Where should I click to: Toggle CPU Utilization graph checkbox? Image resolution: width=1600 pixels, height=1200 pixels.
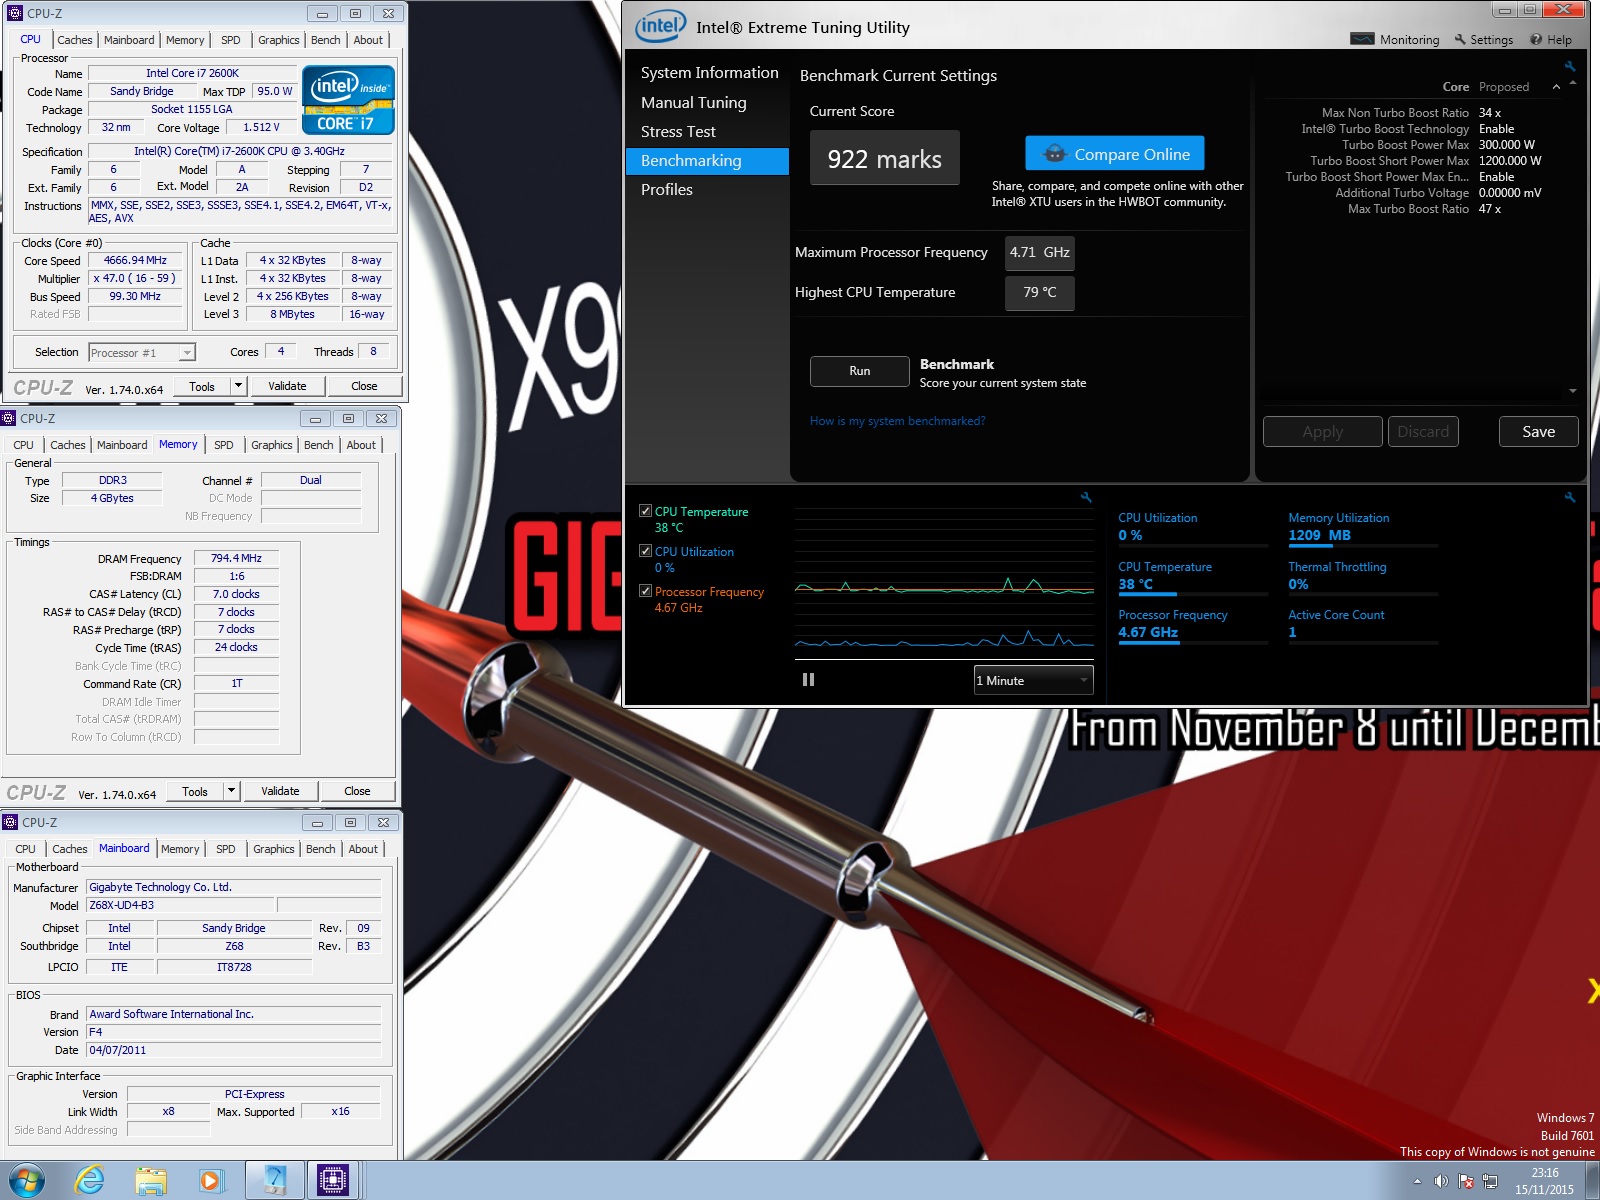click(645, 551)
